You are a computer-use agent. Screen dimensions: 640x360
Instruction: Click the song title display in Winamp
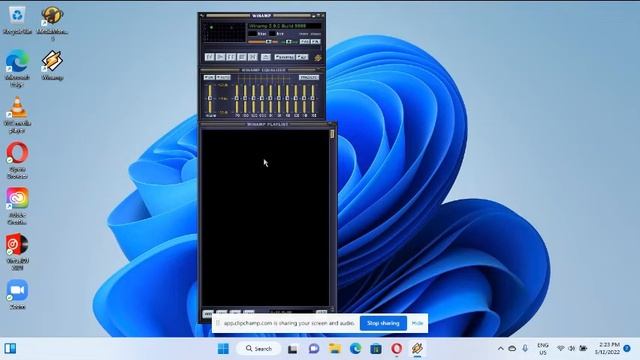284,26
